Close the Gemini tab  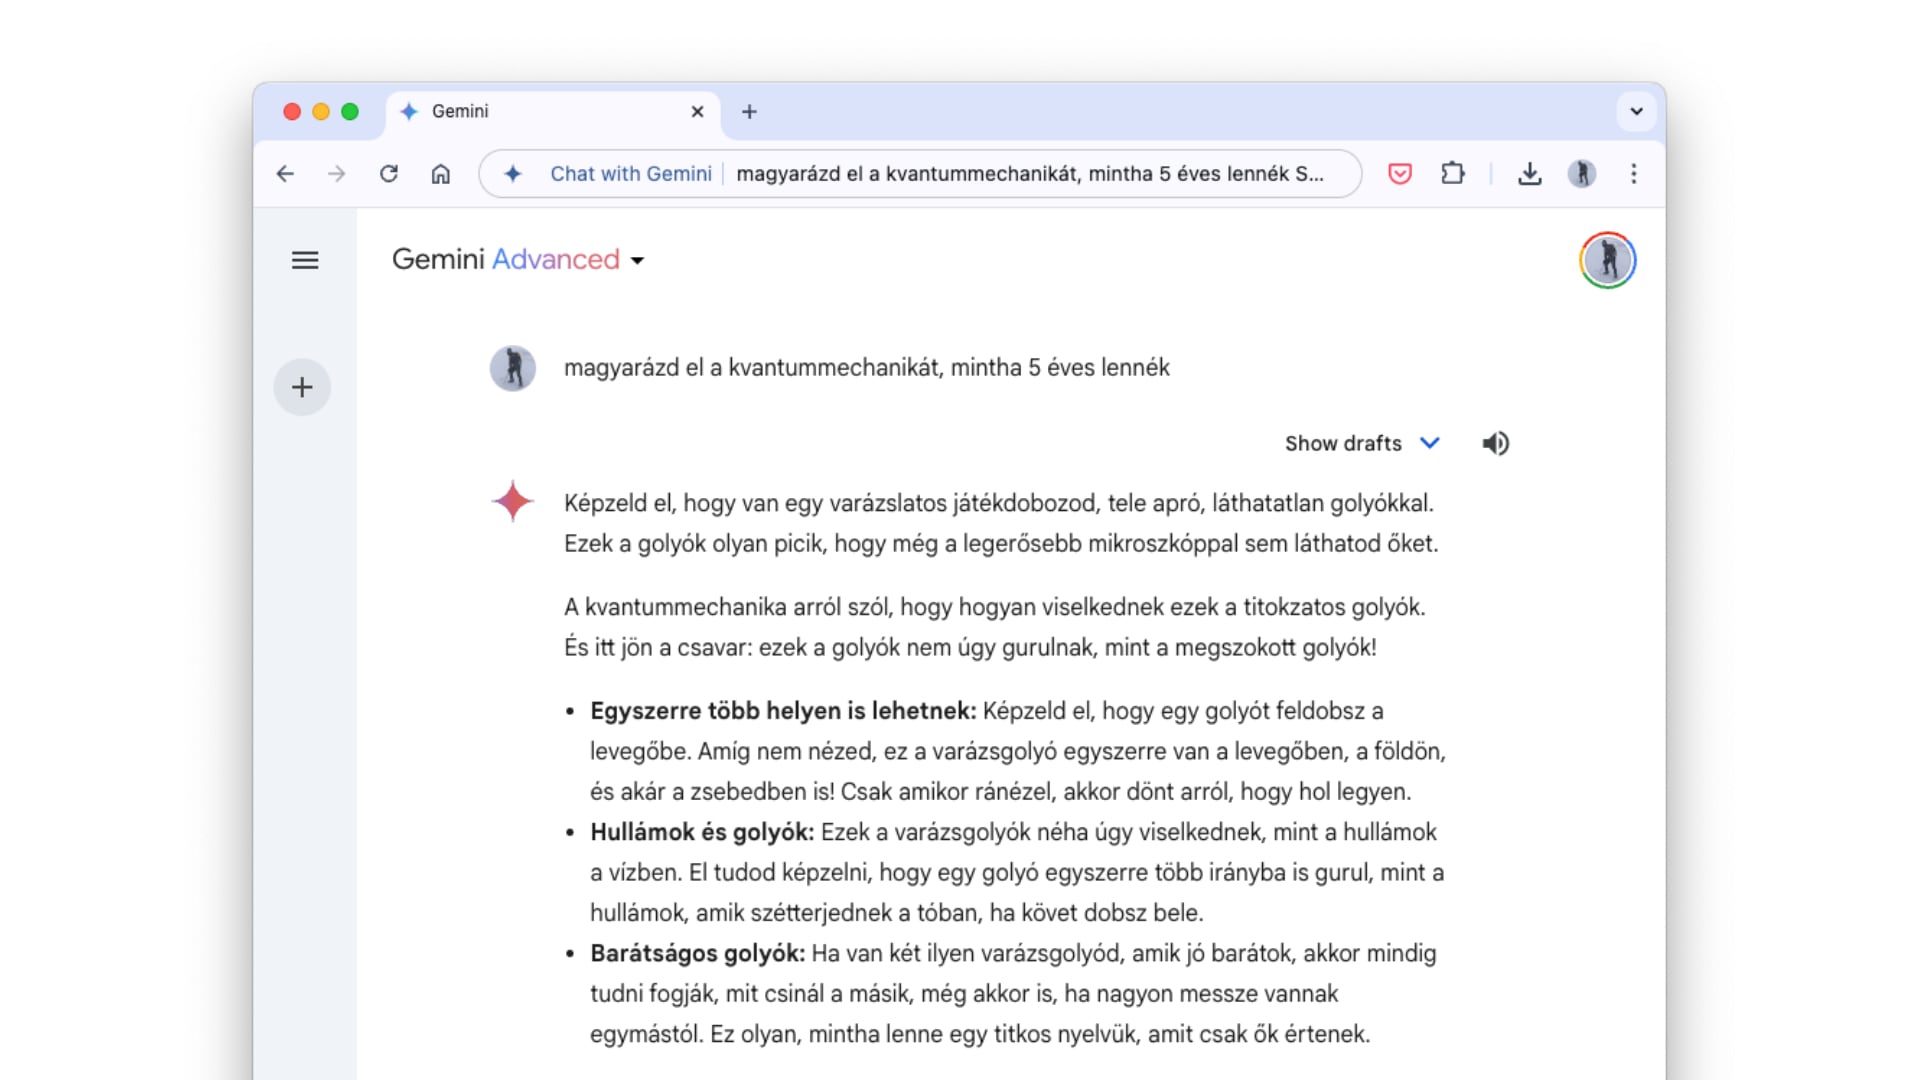click(698, 112)
